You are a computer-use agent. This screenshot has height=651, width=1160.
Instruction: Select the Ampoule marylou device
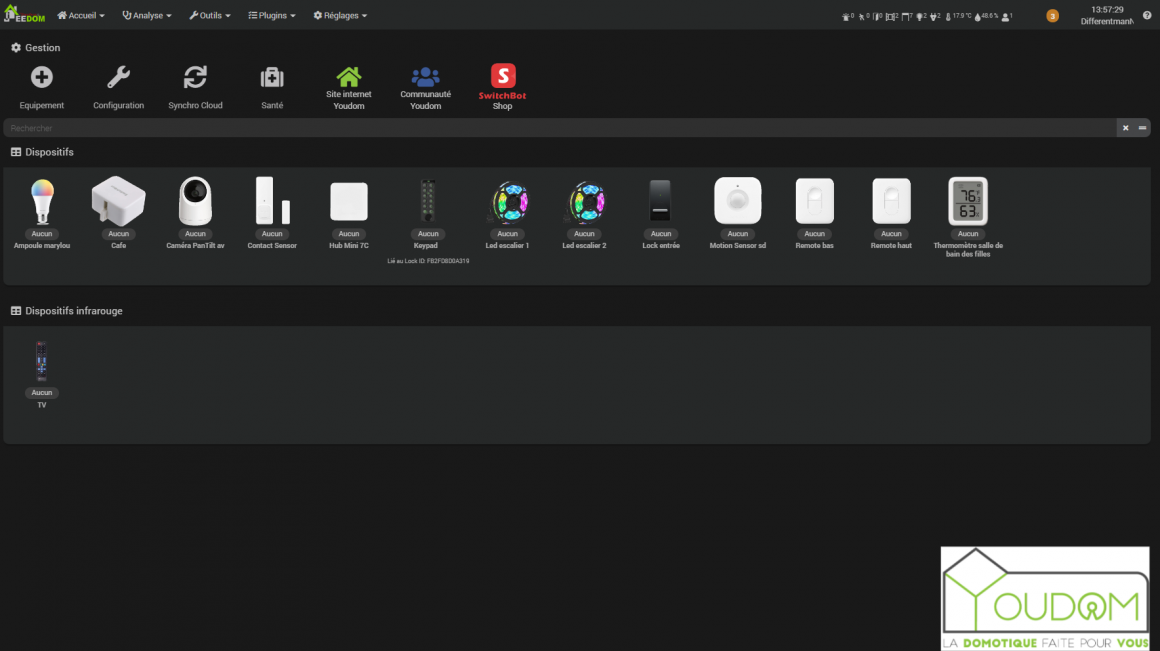(42, 203)
